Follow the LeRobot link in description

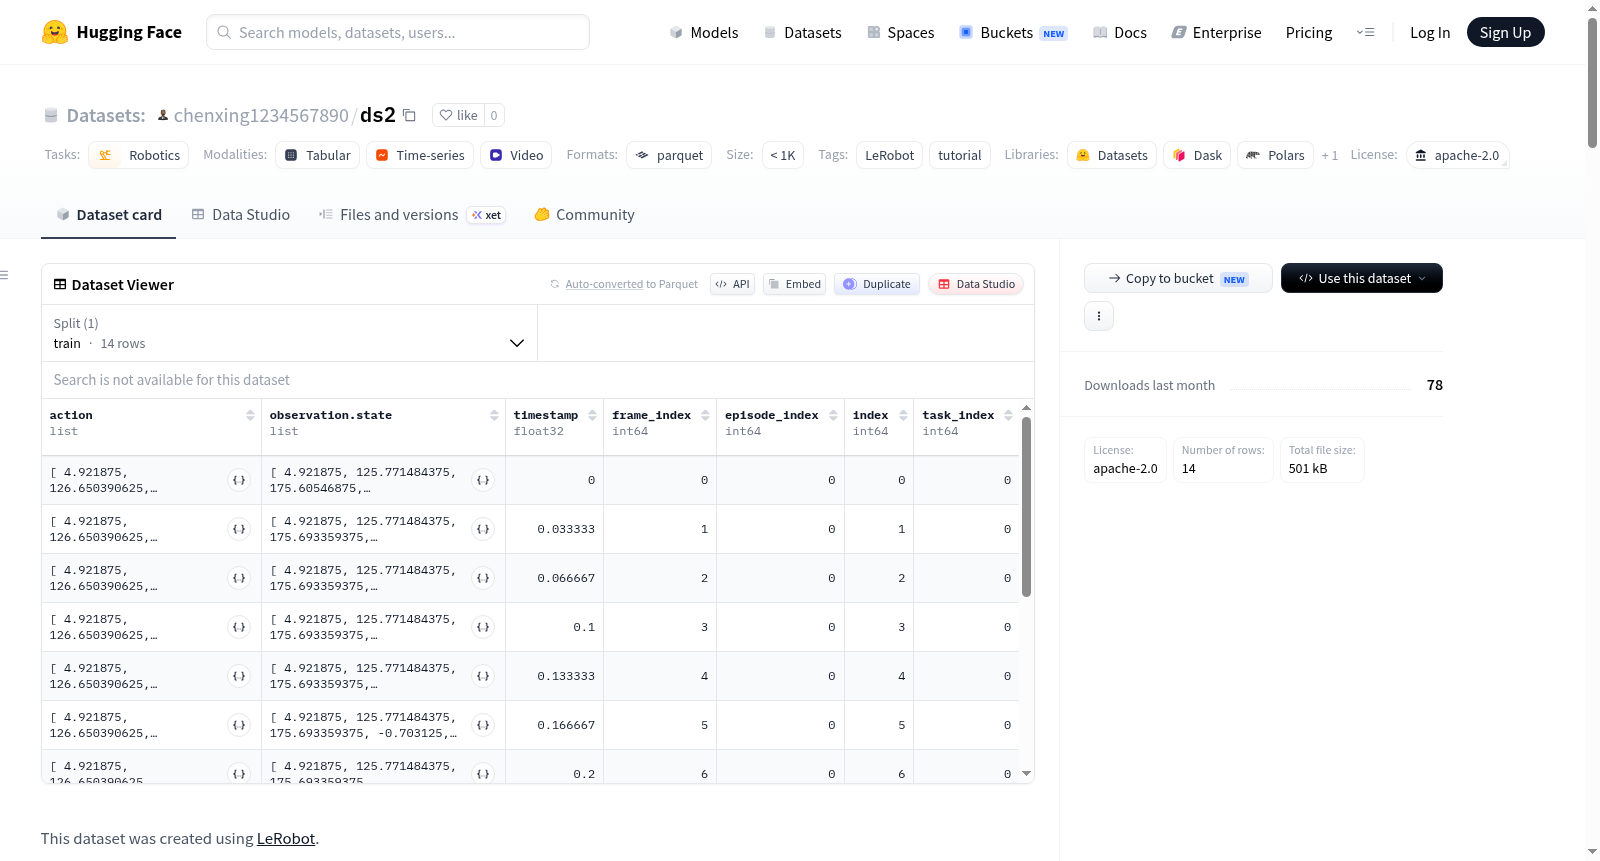pos(286,838)
